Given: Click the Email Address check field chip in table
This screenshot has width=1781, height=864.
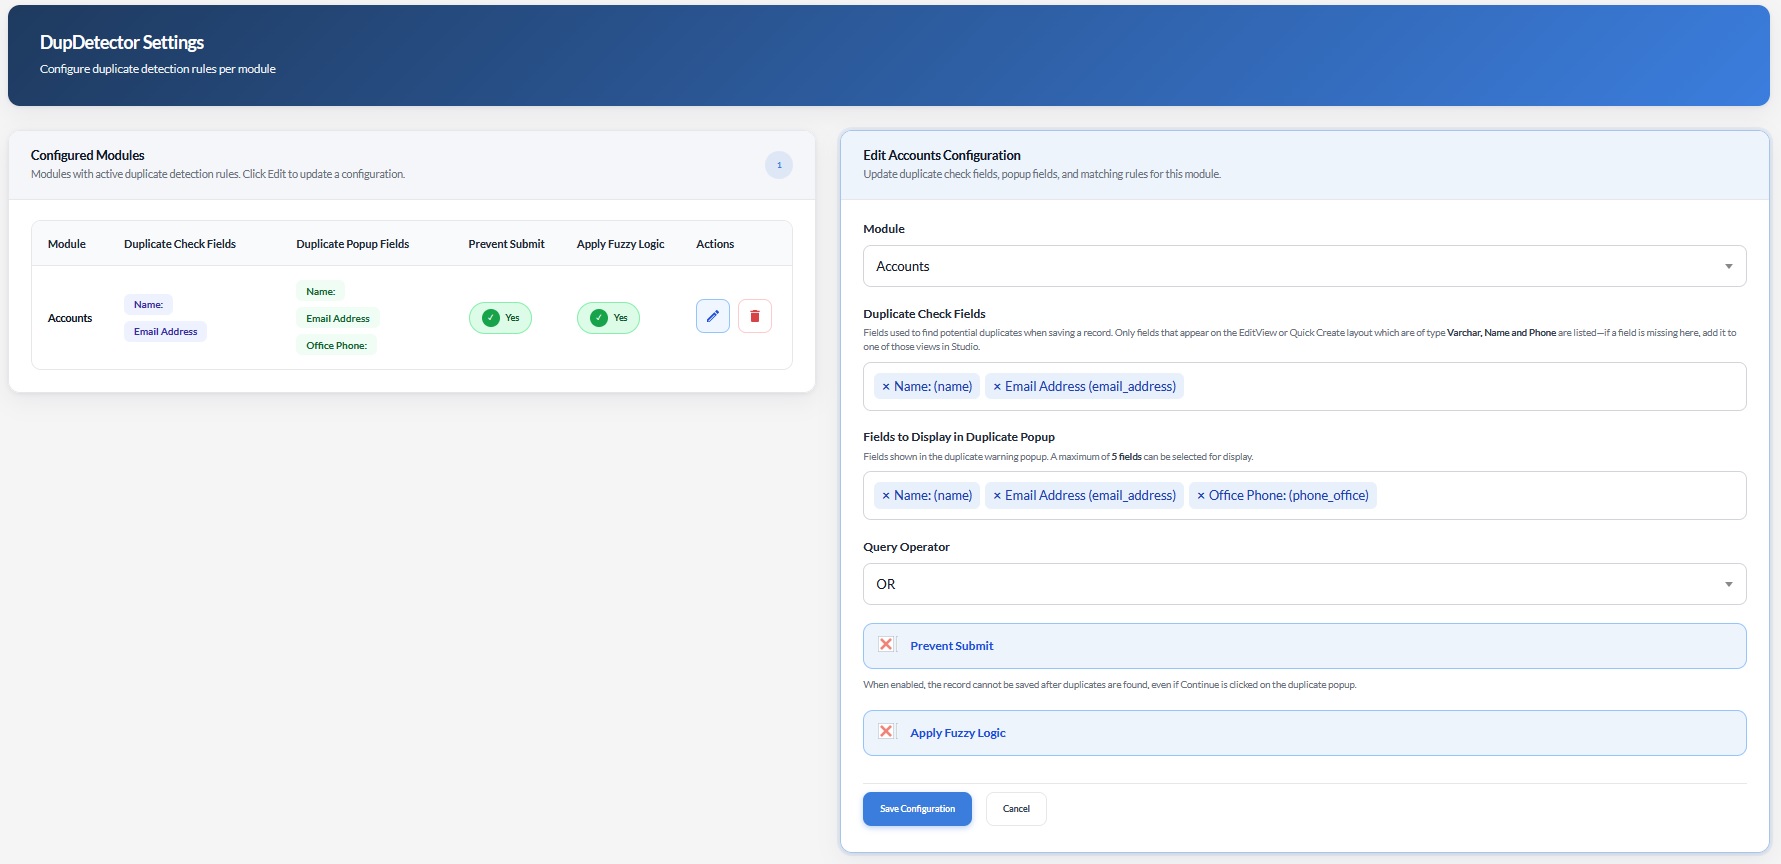Looking at the screenshot, I should [x=165, y=332].
